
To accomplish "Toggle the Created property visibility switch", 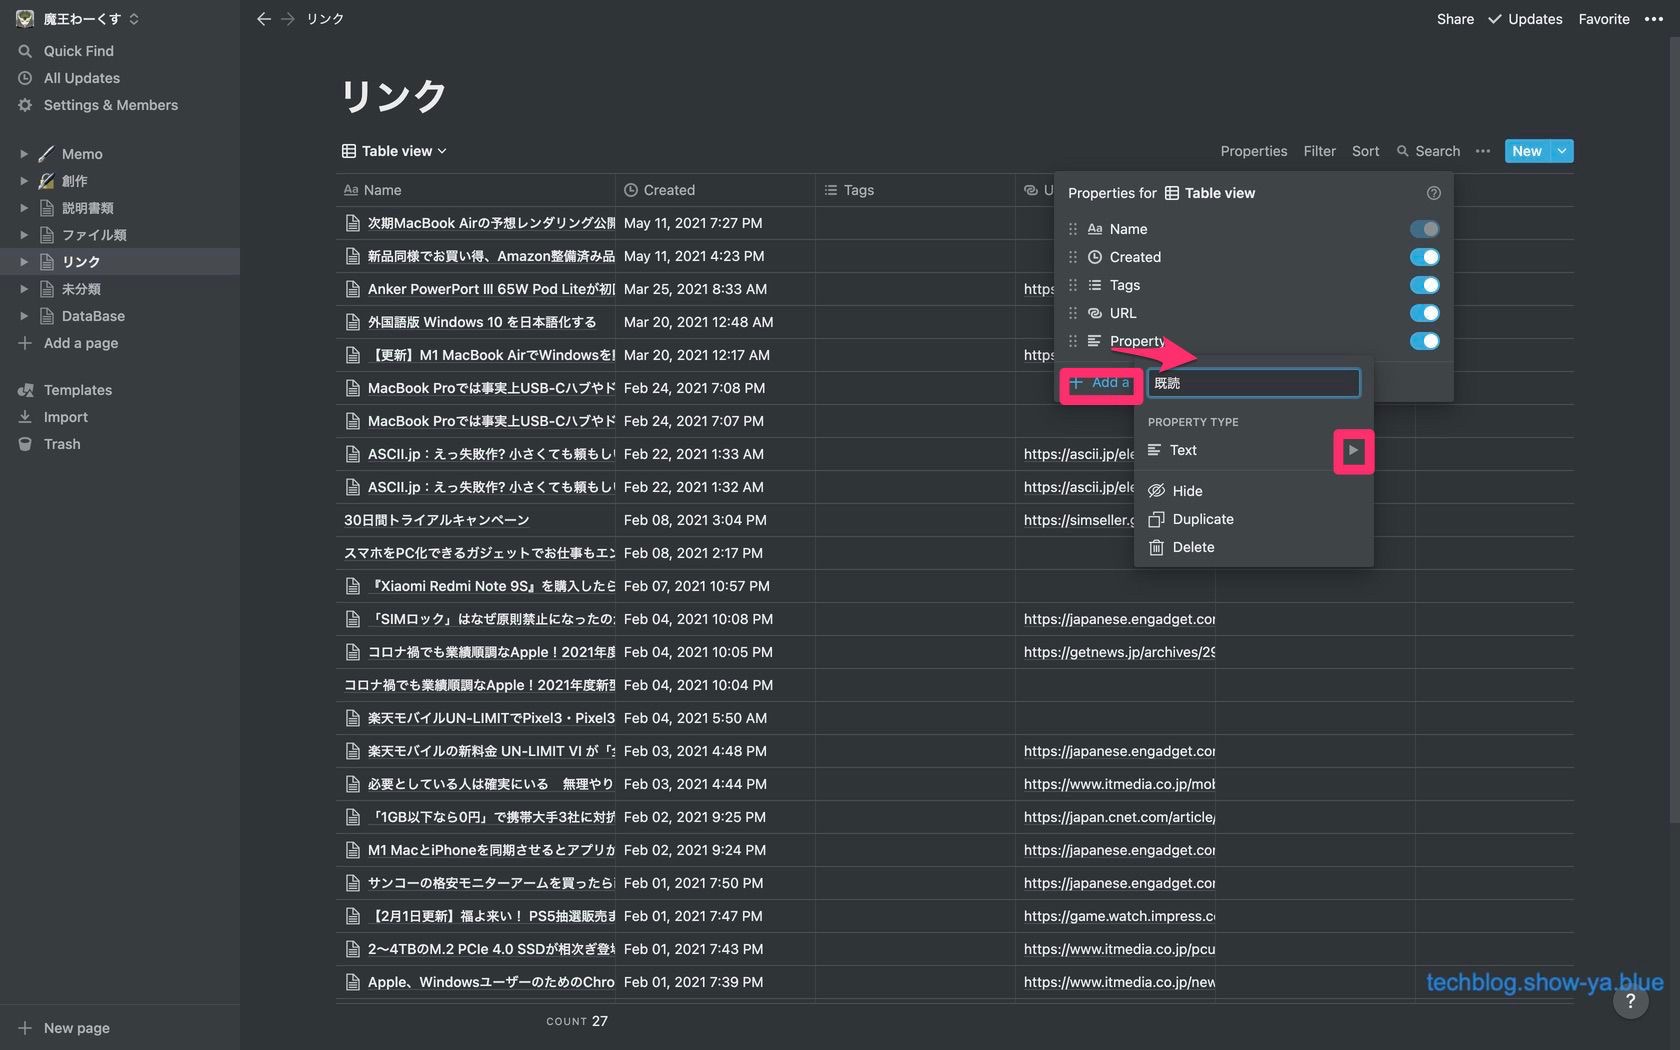I will pyautogui.click(x=1424, y=257).
